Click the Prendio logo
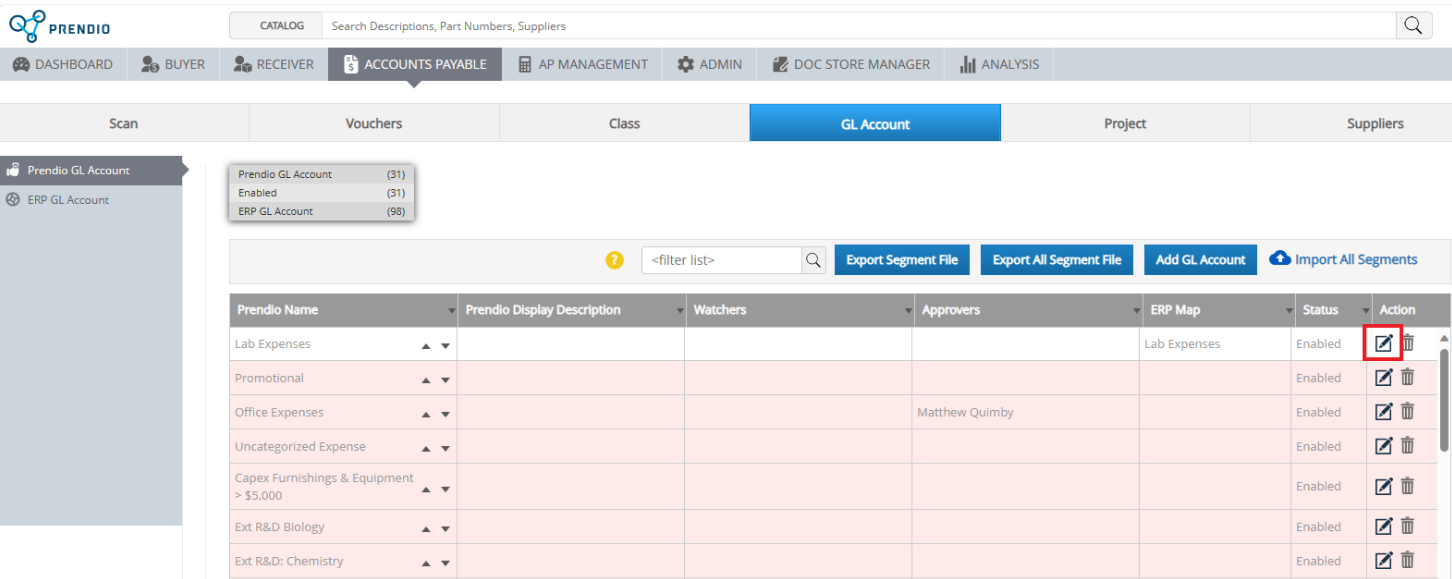The width and height of the screenshot is (1452, 579). [x=60, y=24]
